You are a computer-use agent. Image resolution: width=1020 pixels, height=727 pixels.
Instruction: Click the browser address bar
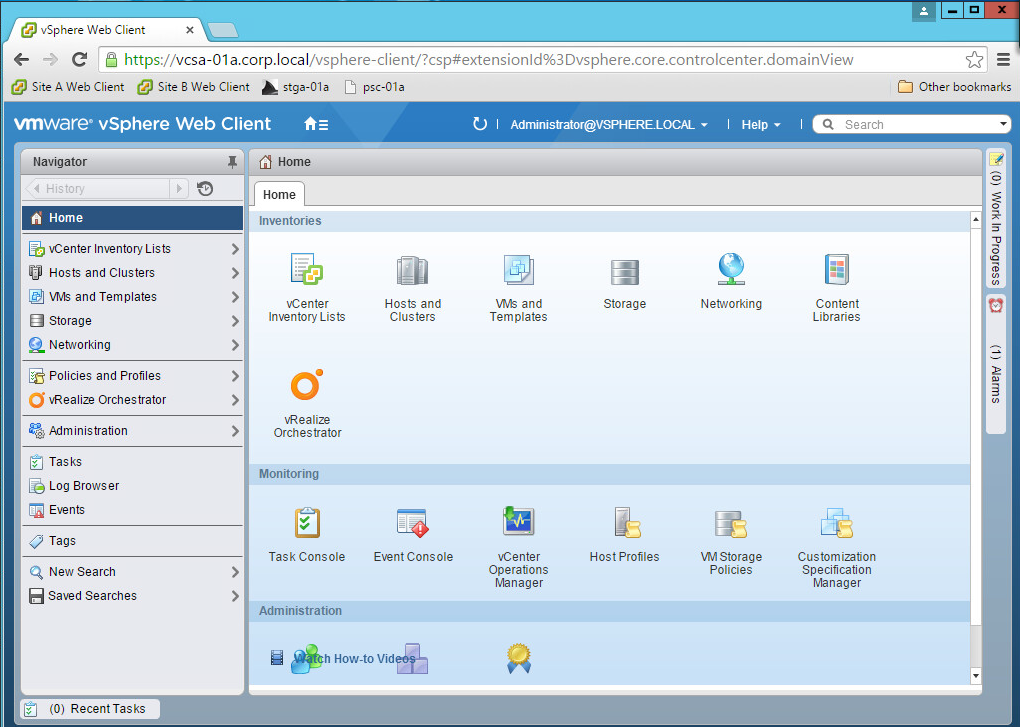544,60
